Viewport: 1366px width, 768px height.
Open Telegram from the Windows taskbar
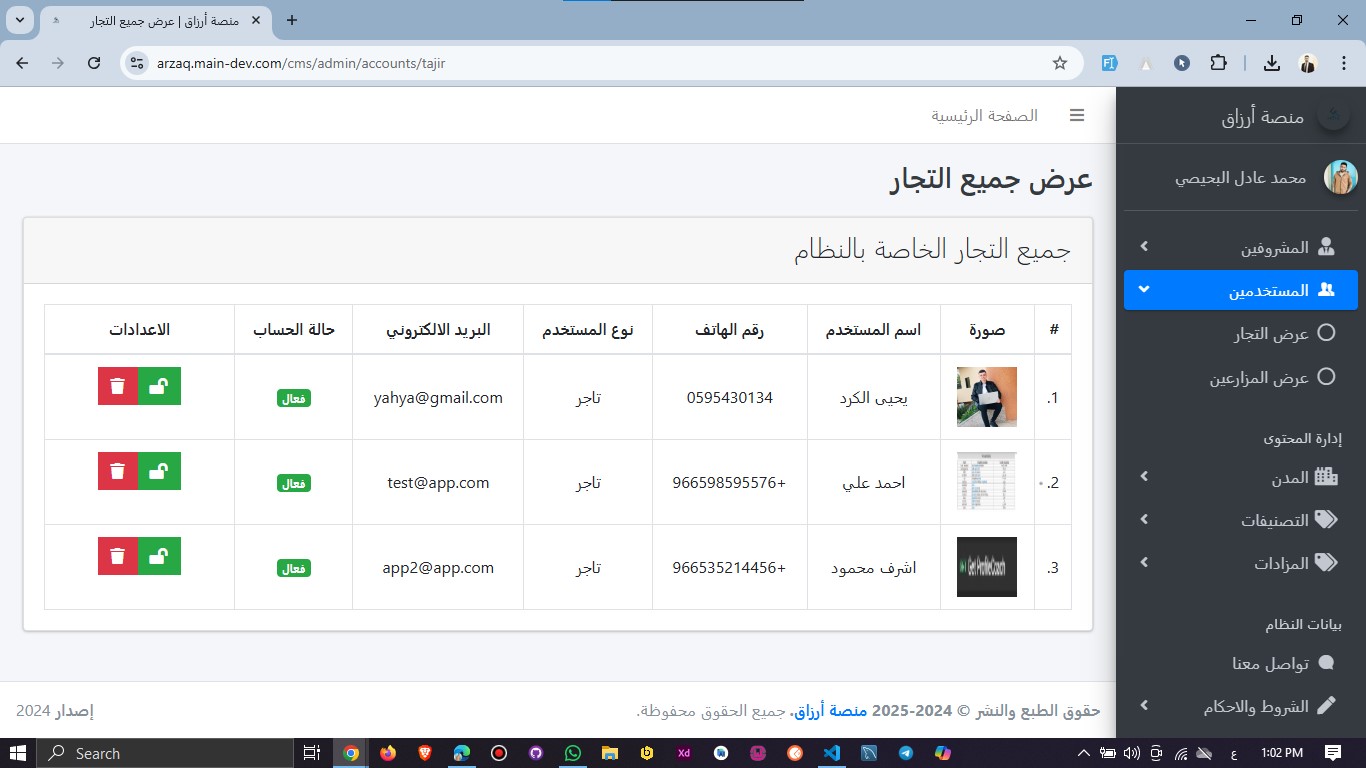pyautogui.click(x=905, y=753)
